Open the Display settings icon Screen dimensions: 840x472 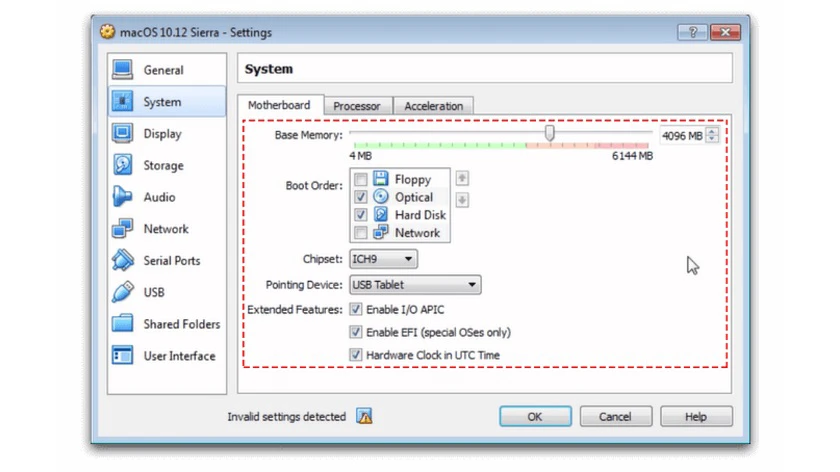[123, 133]
